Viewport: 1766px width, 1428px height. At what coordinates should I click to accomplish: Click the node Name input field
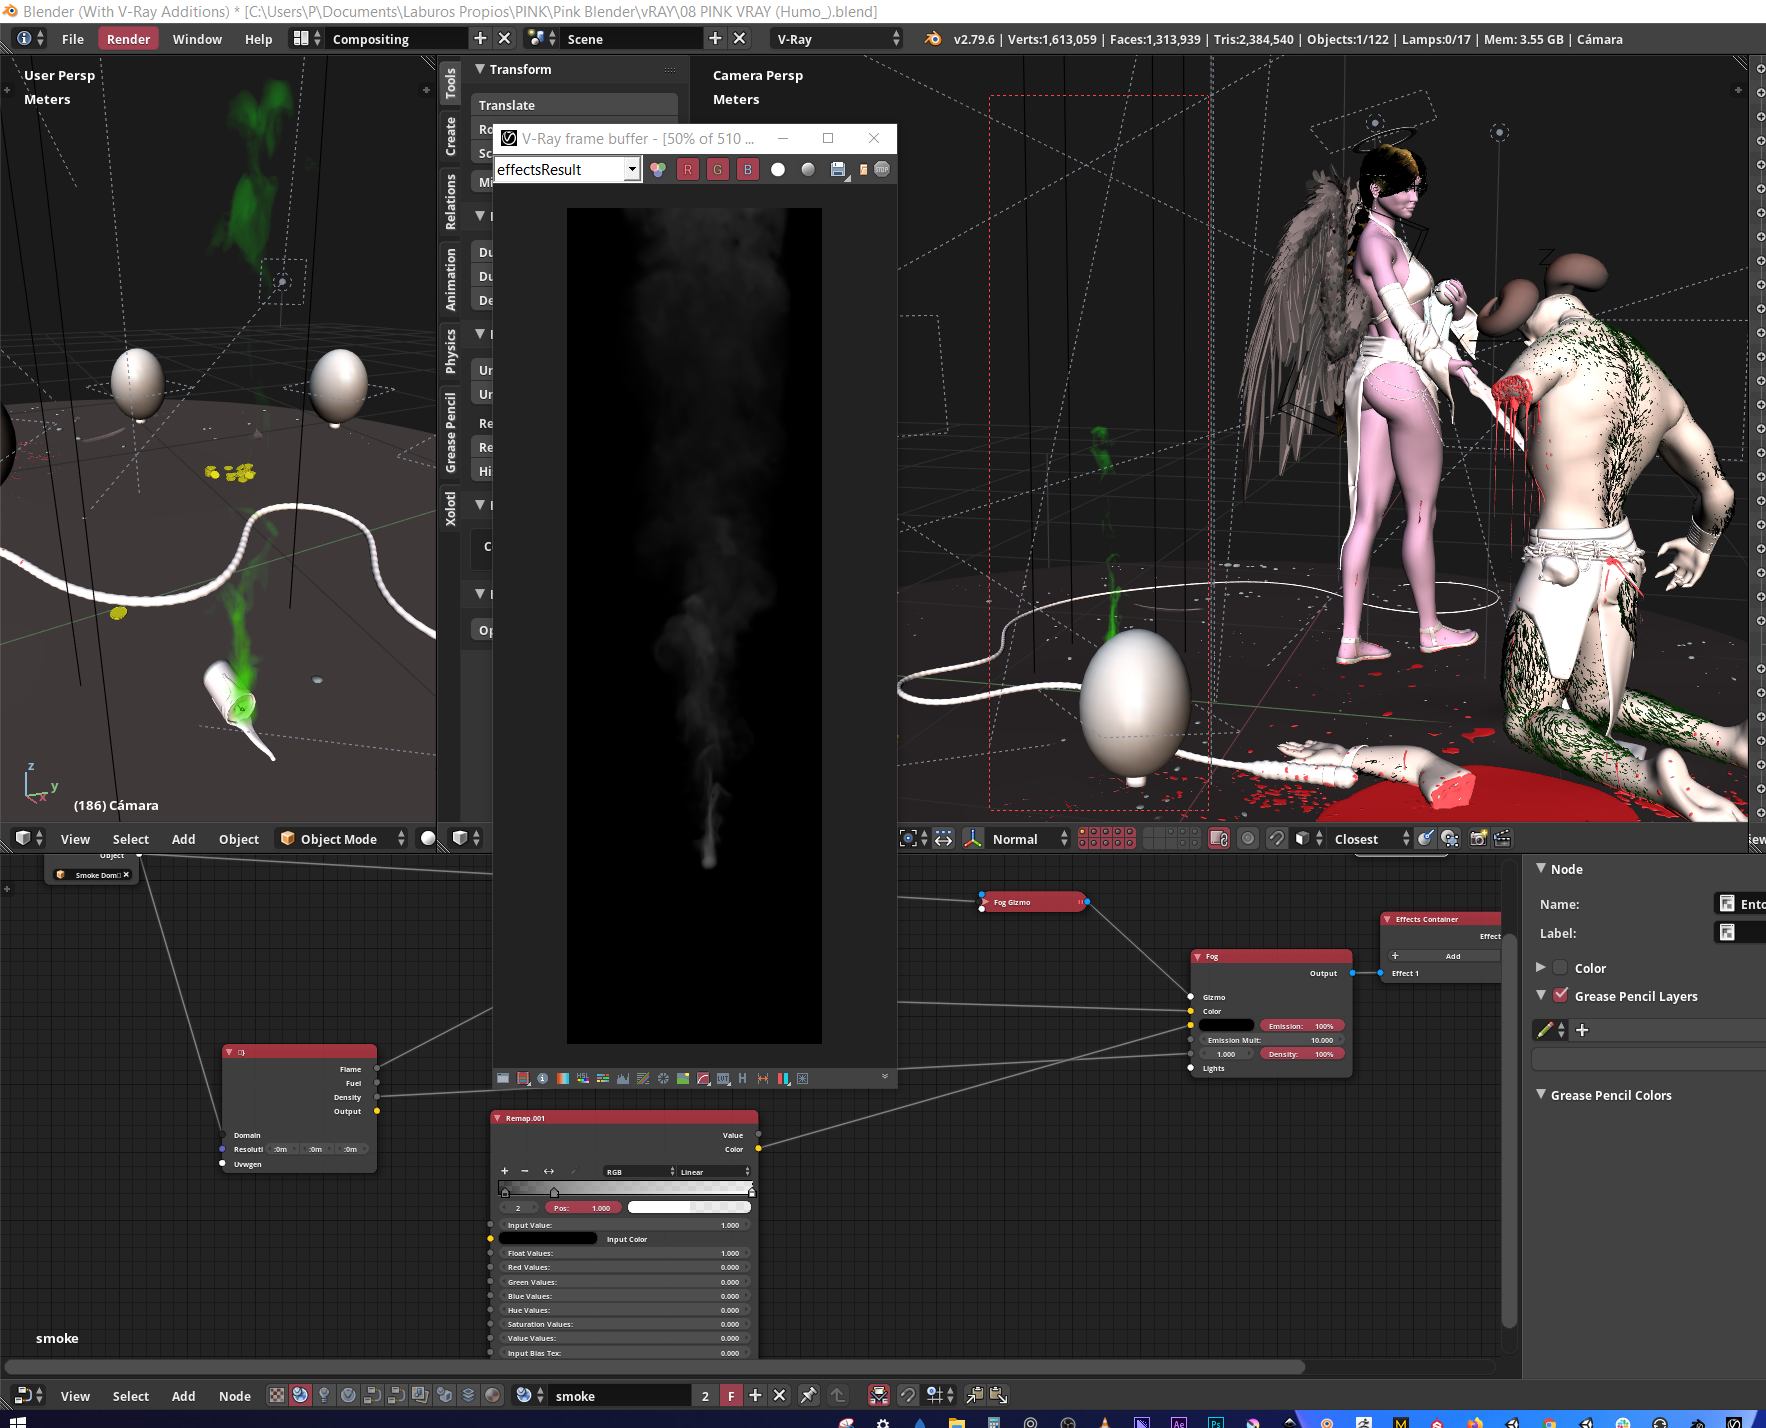[x=1740, y=903]
